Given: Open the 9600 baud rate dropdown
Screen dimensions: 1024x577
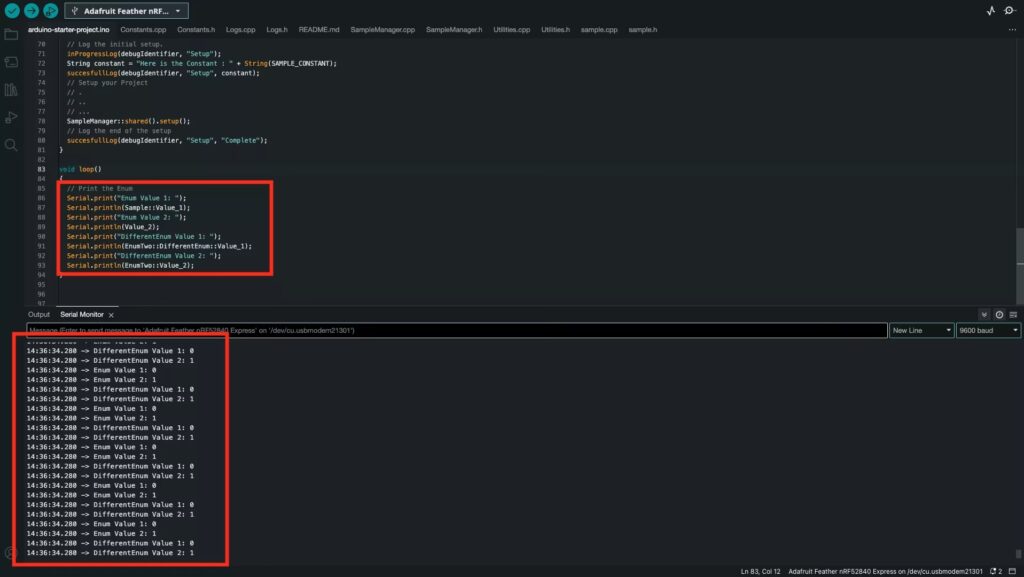Looking at the screenshot, I should [987, 330].
